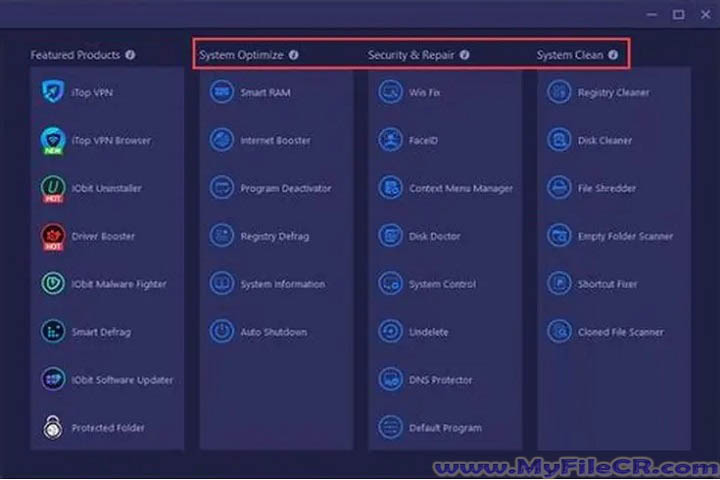
Task: Open the DNS Protector icon
Action: click(390, 379)
